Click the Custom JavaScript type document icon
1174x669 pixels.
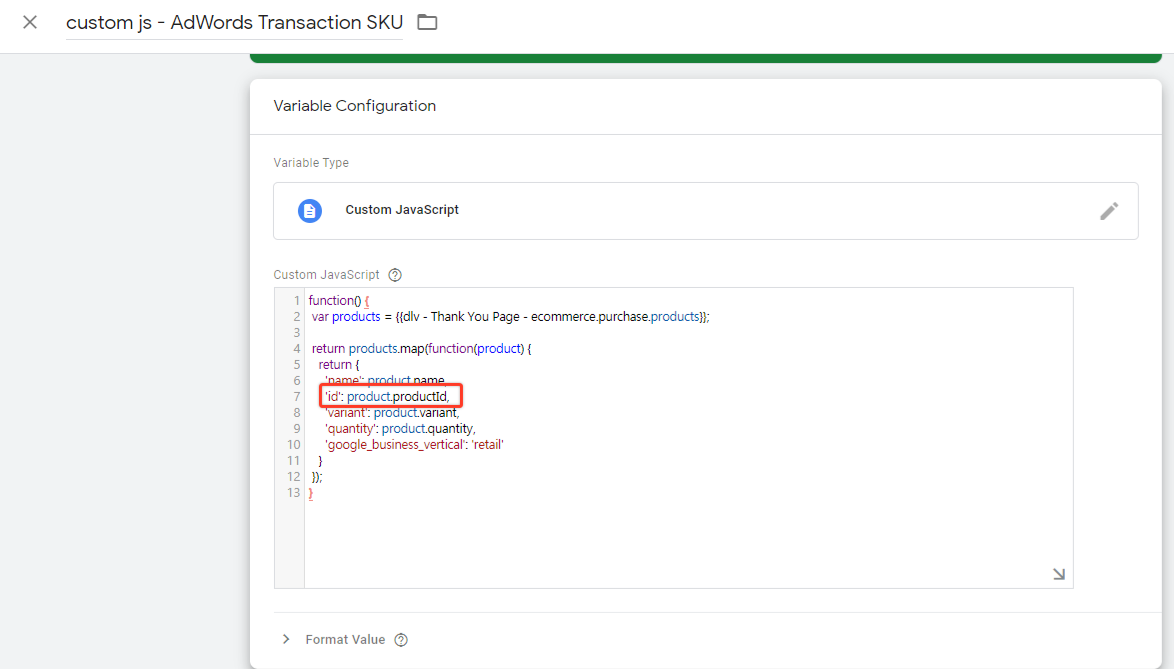310,211
